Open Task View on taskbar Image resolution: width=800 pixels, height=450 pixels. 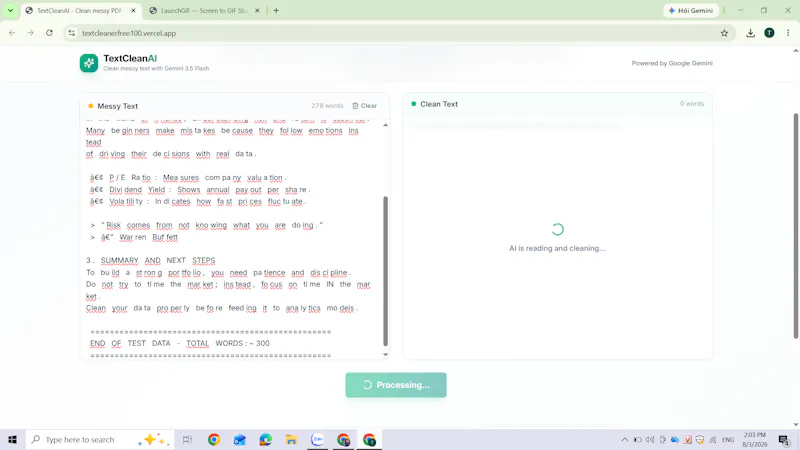pos(187,439)
